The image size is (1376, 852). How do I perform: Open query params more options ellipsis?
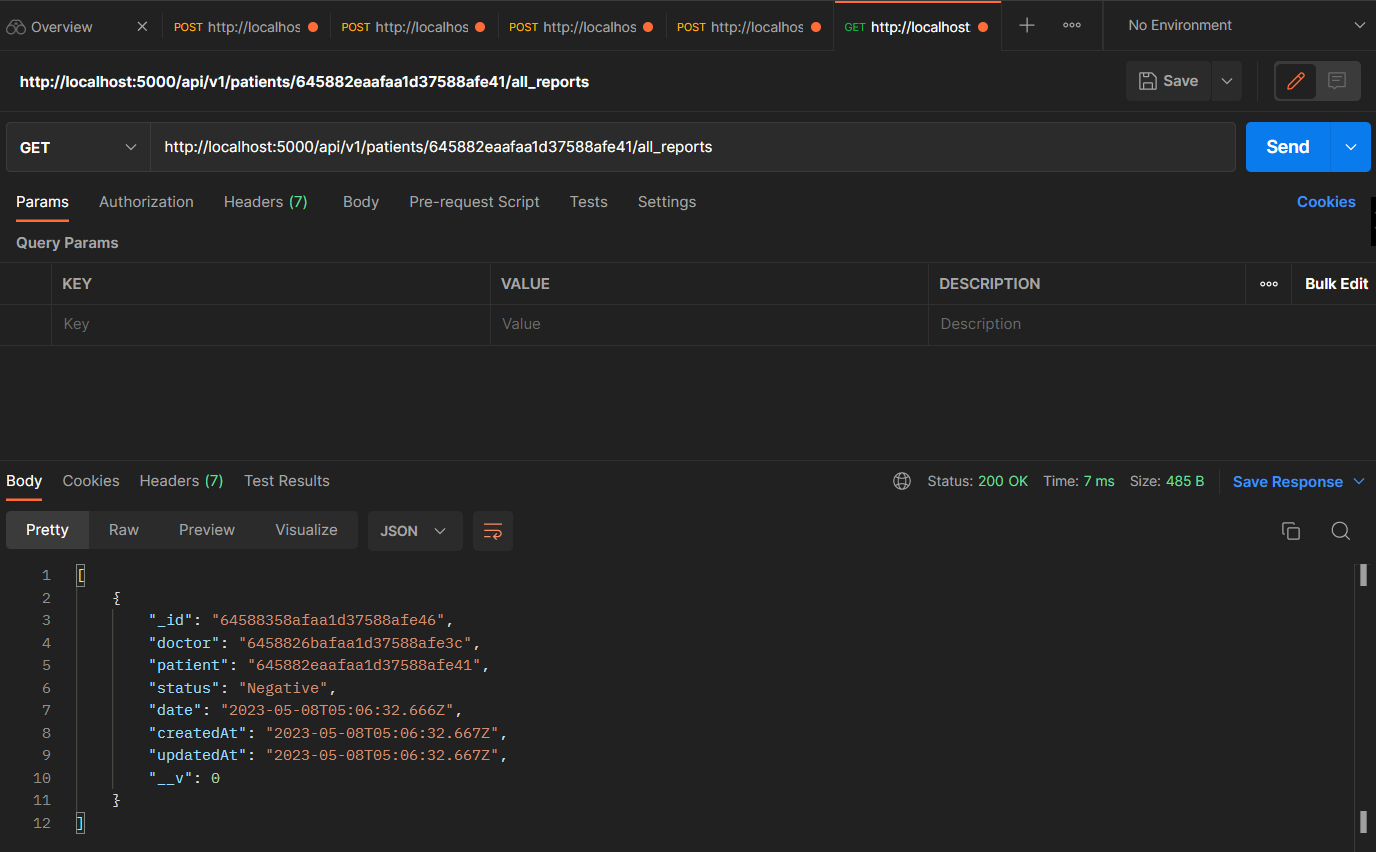1268,283
